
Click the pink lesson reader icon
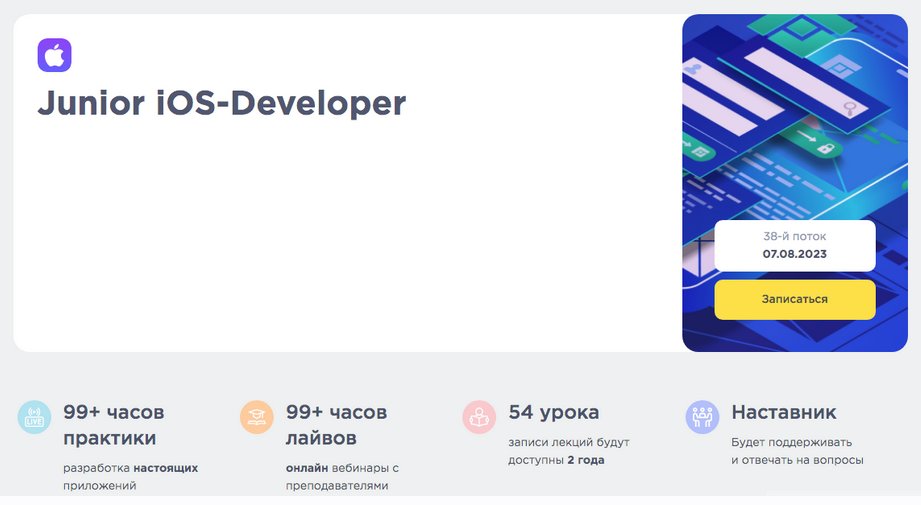tap(479, 417)
